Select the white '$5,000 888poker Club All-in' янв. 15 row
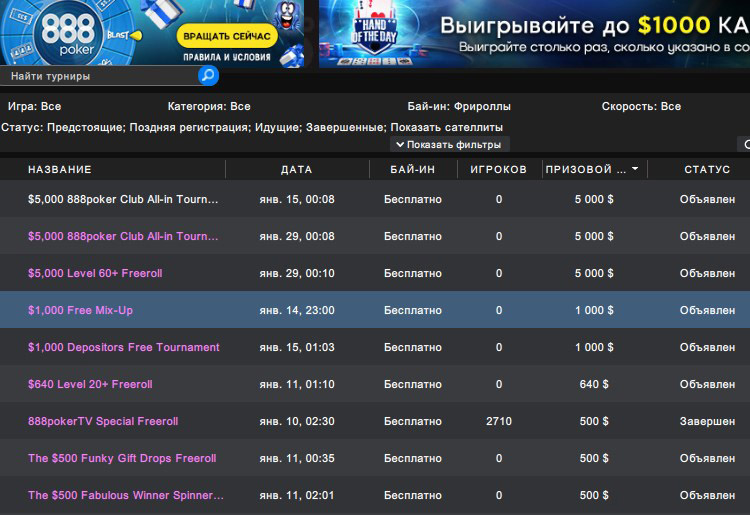Viewport: 750px width, 515px height. 375,199
